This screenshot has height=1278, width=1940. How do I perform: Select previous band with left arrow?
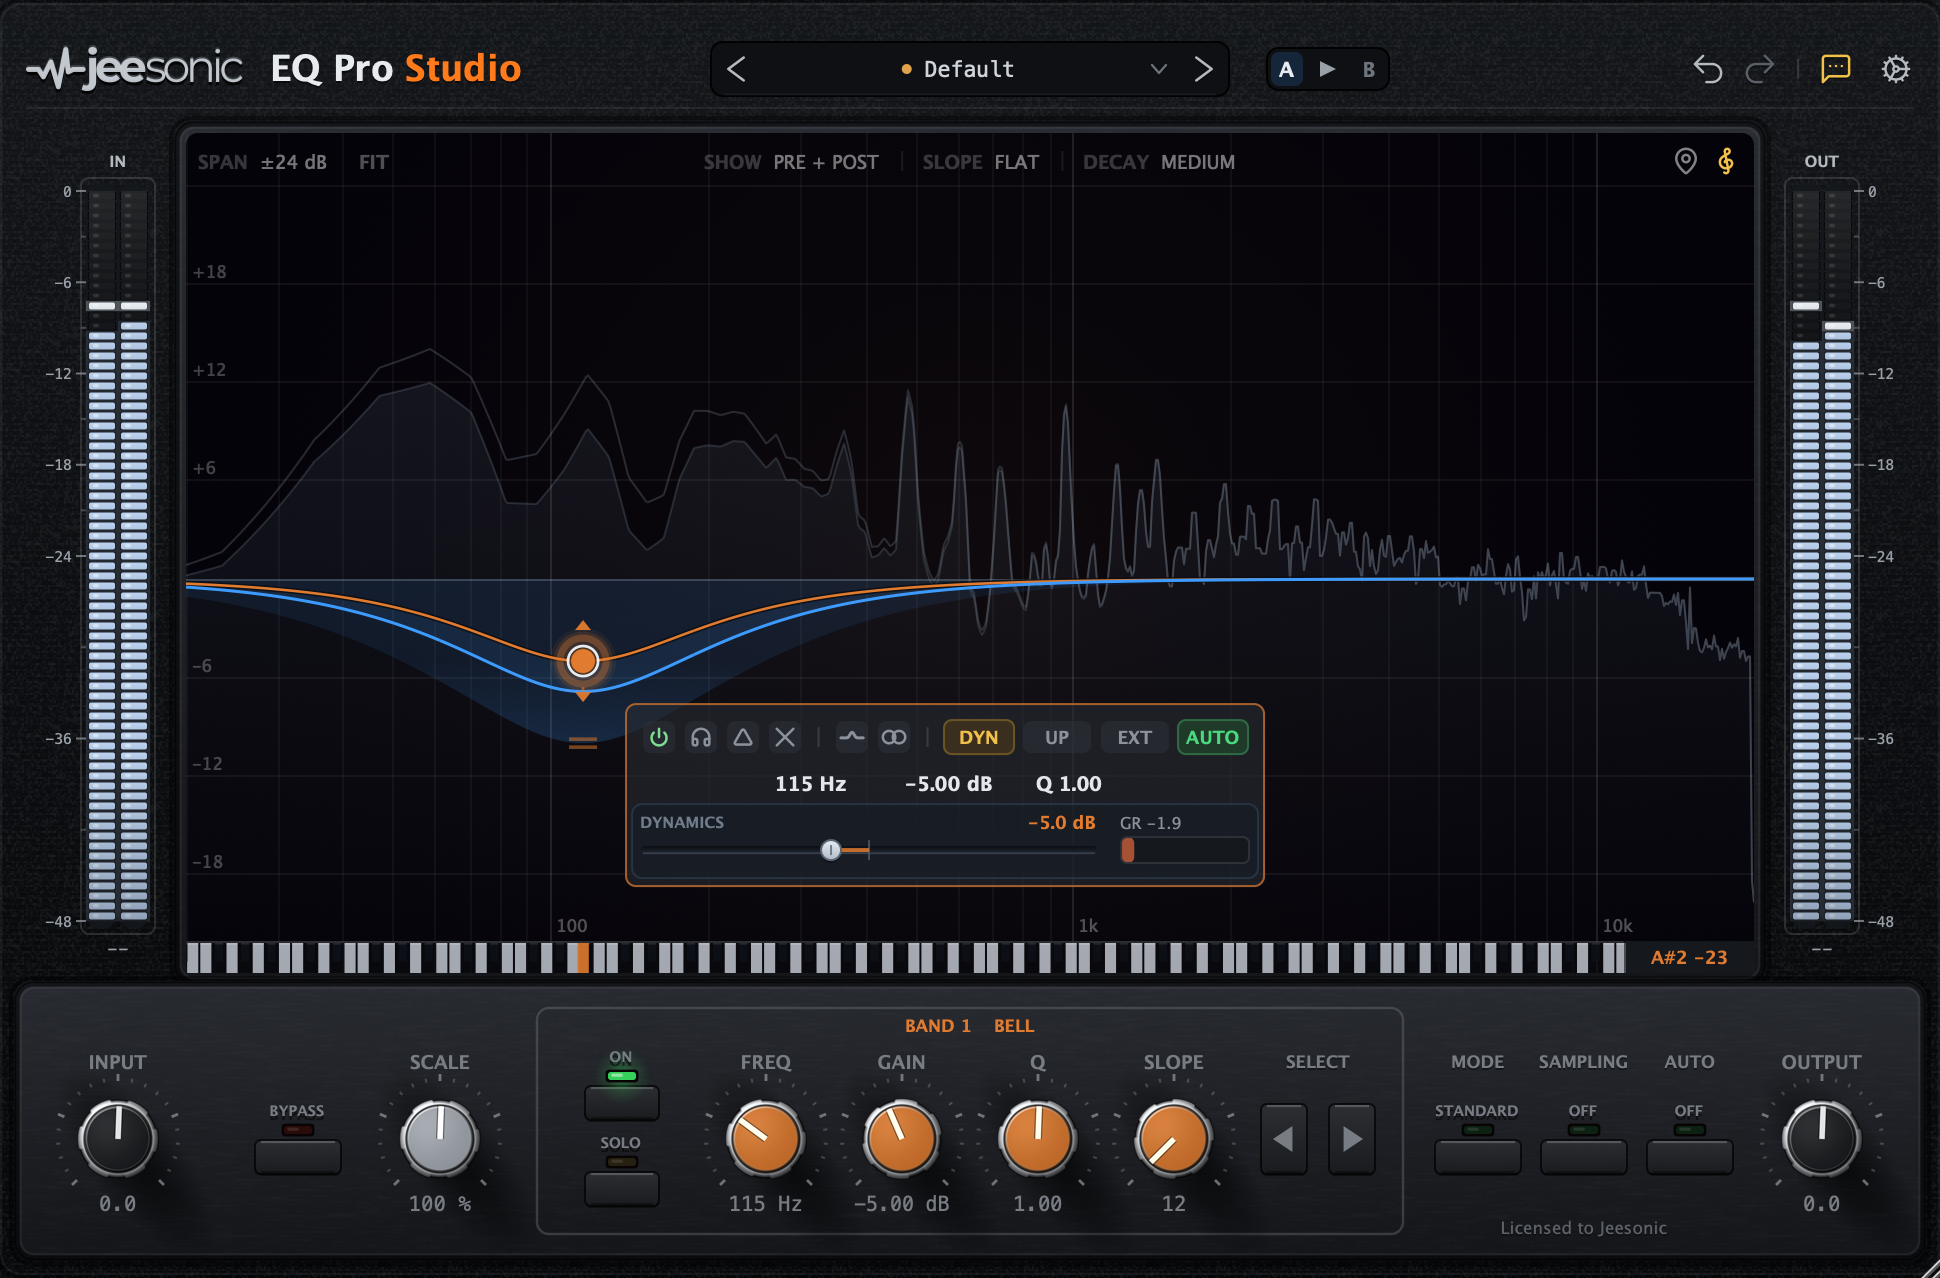click(x=1284, y=1138)
